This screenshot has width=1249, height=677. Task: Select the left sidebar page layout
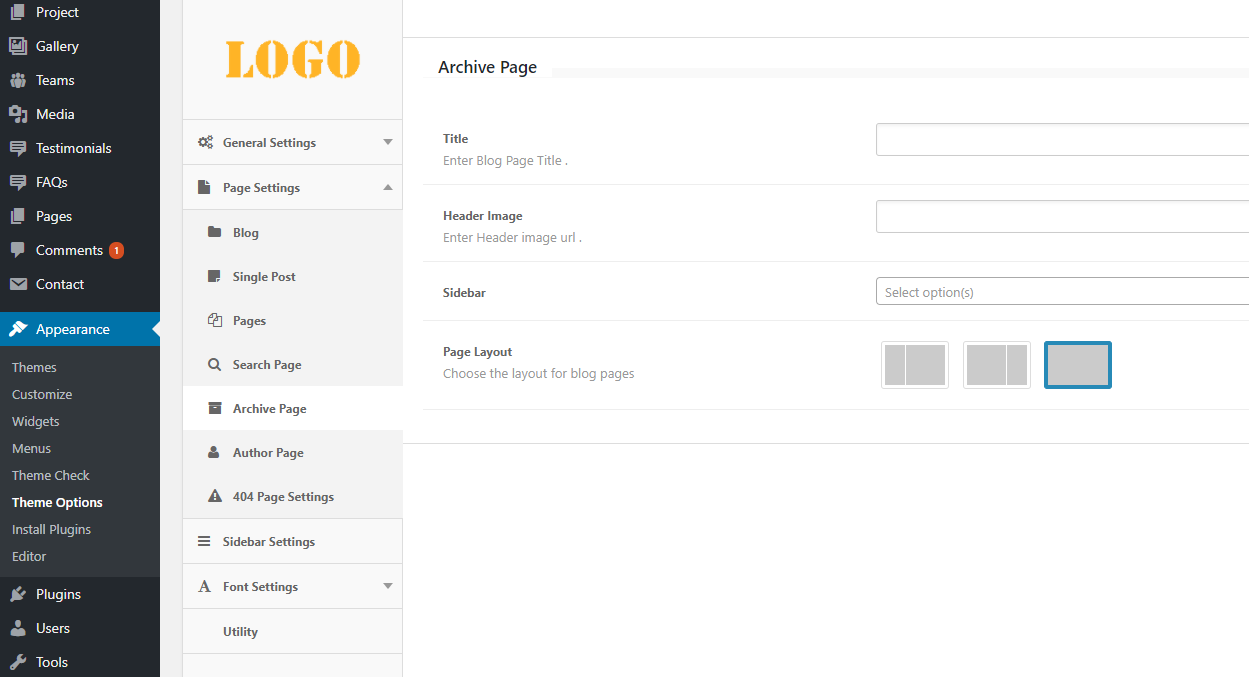(915, 365)
